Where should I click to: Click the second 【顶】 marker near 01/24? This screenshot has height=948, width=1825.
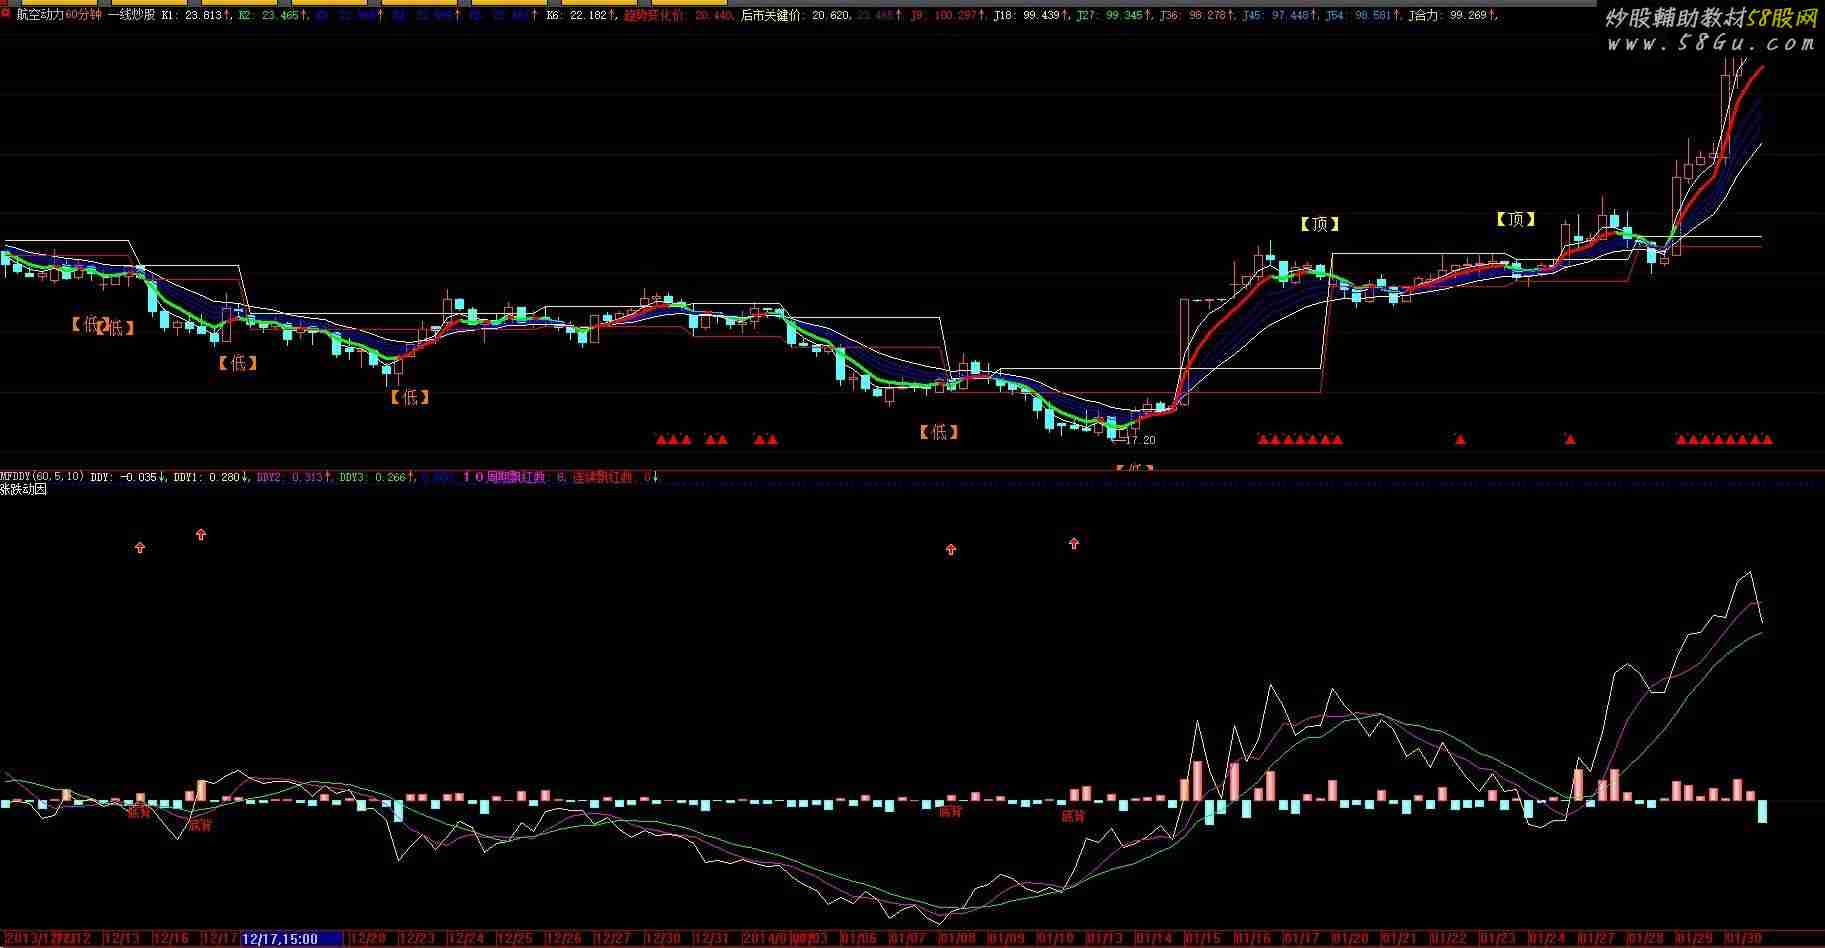point(1515,219)
